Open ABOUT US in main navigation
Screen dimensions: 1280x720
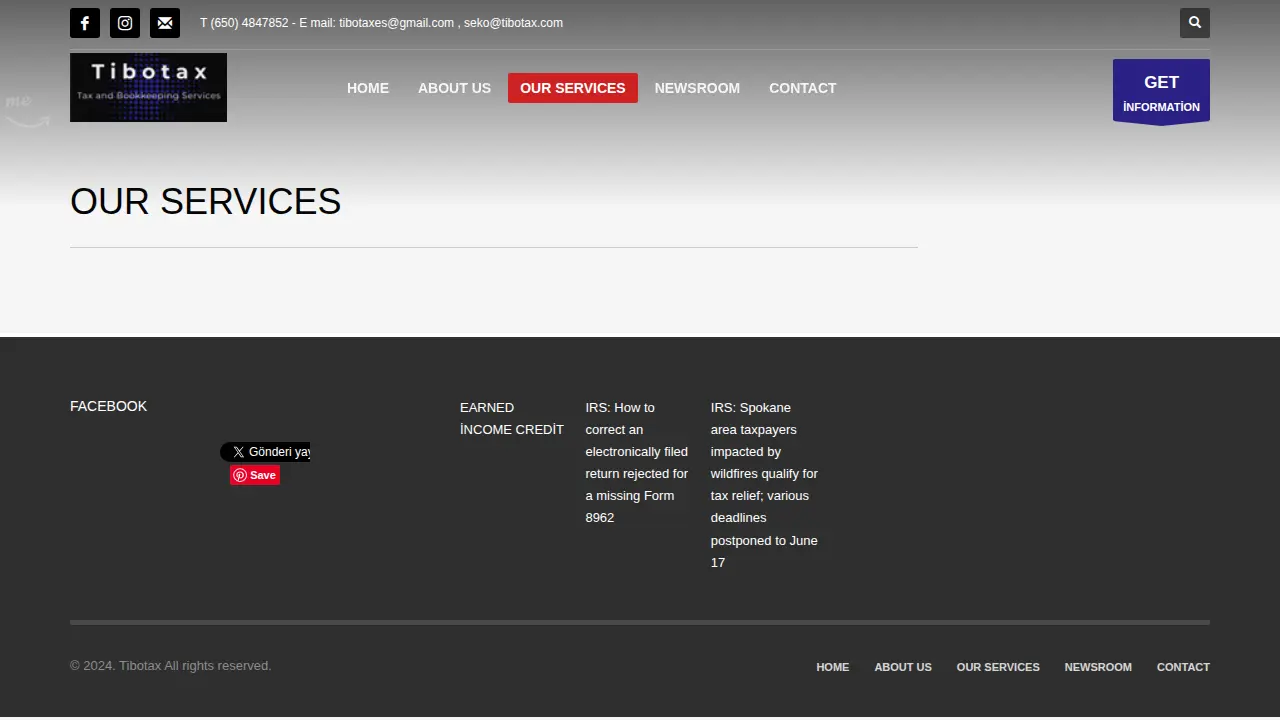[454, 88]
